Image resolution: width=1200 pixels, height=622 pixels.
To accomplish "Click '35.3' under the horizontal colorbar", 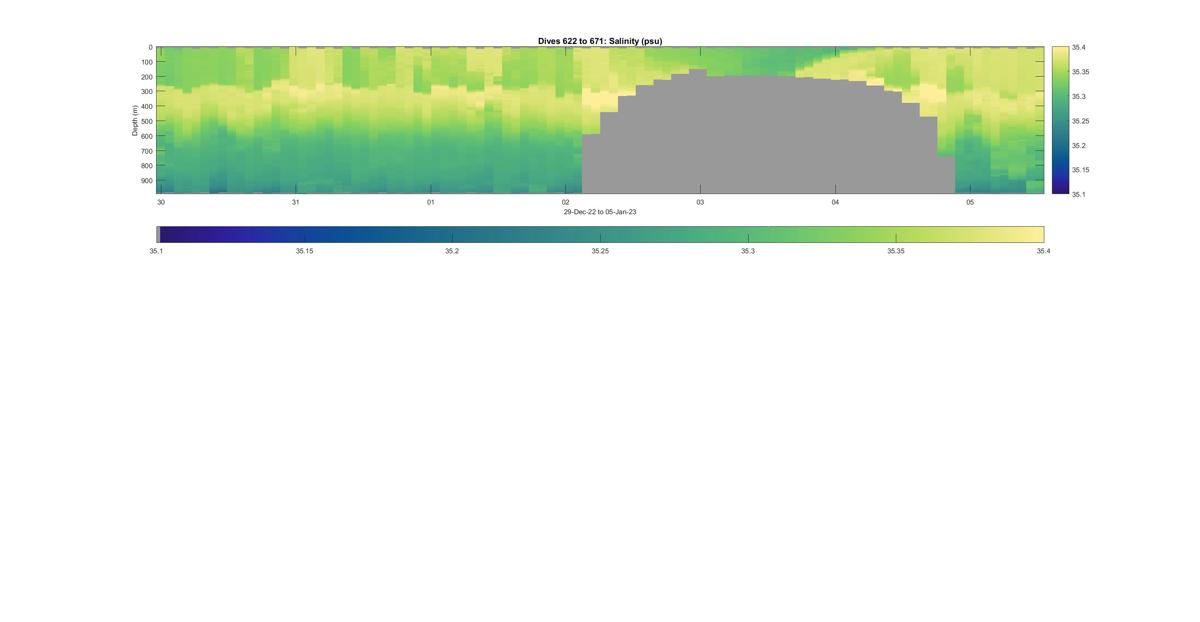I will click(x=748, y=251).
